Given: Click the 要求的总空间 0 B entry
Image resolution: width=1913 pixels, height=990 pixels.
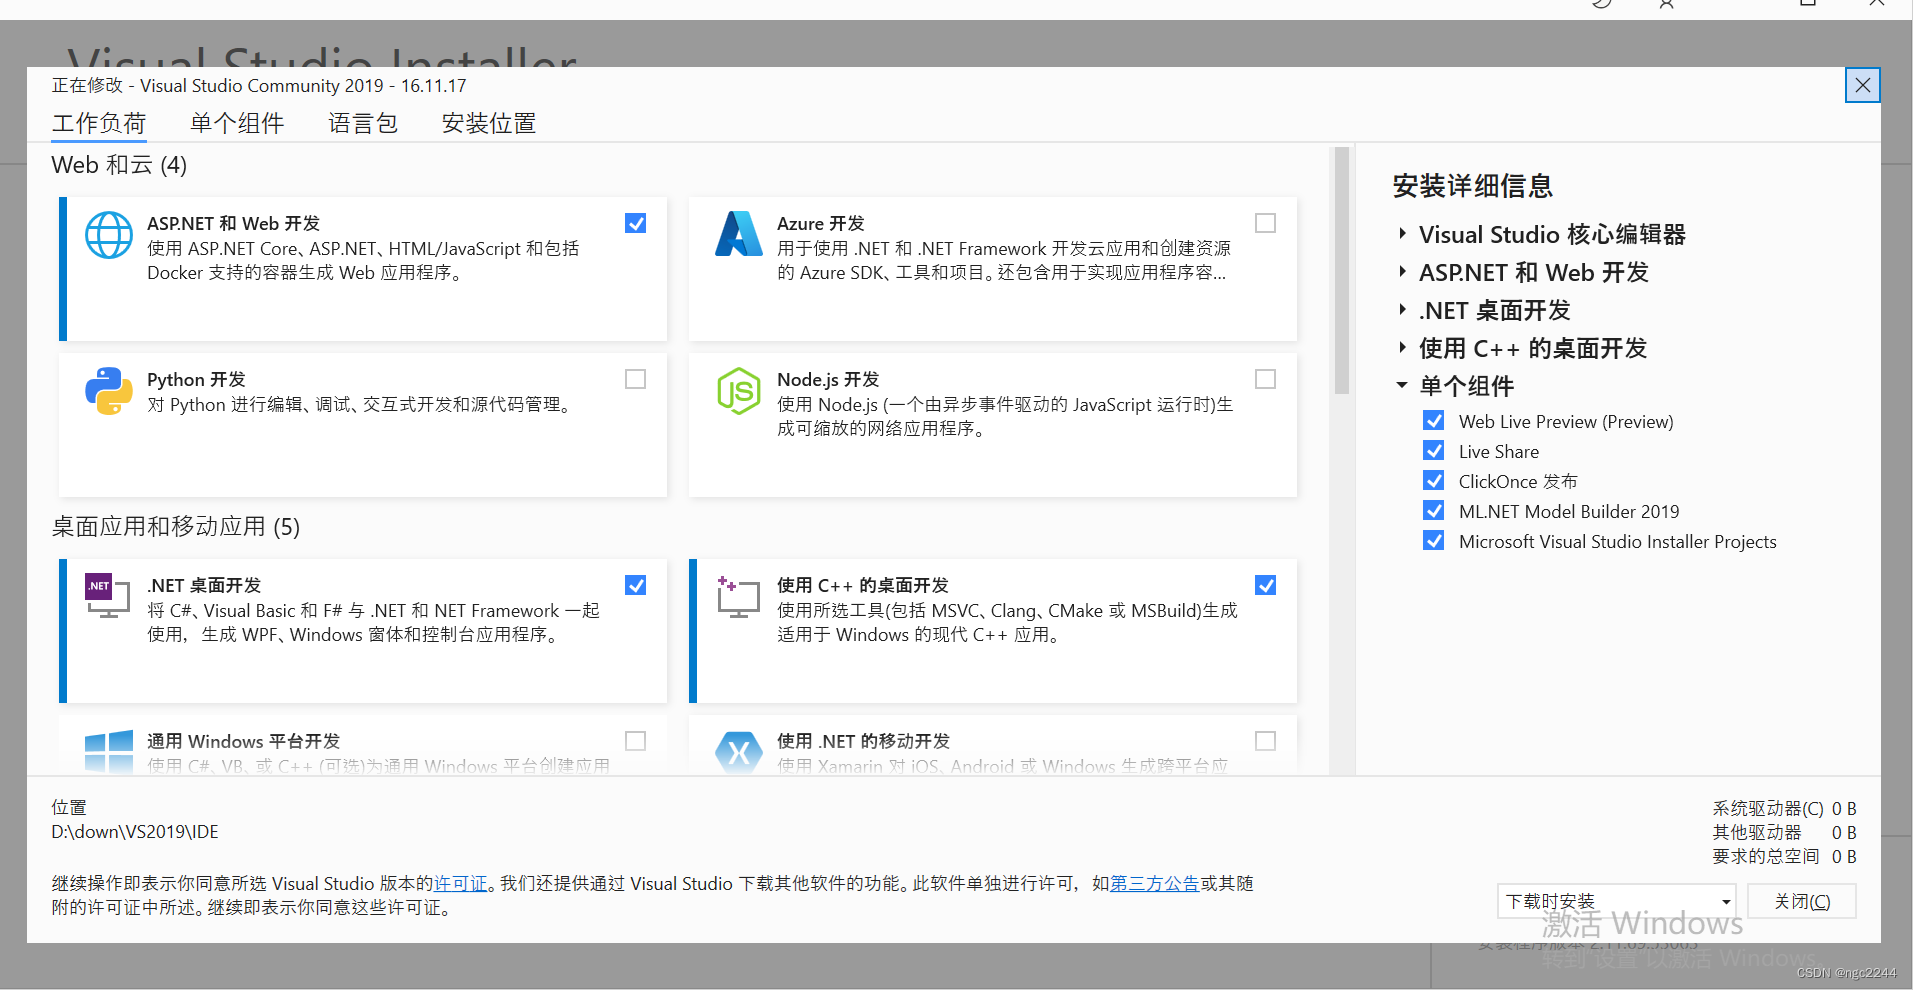Looking at the screenshot, I should (1784, 857).
